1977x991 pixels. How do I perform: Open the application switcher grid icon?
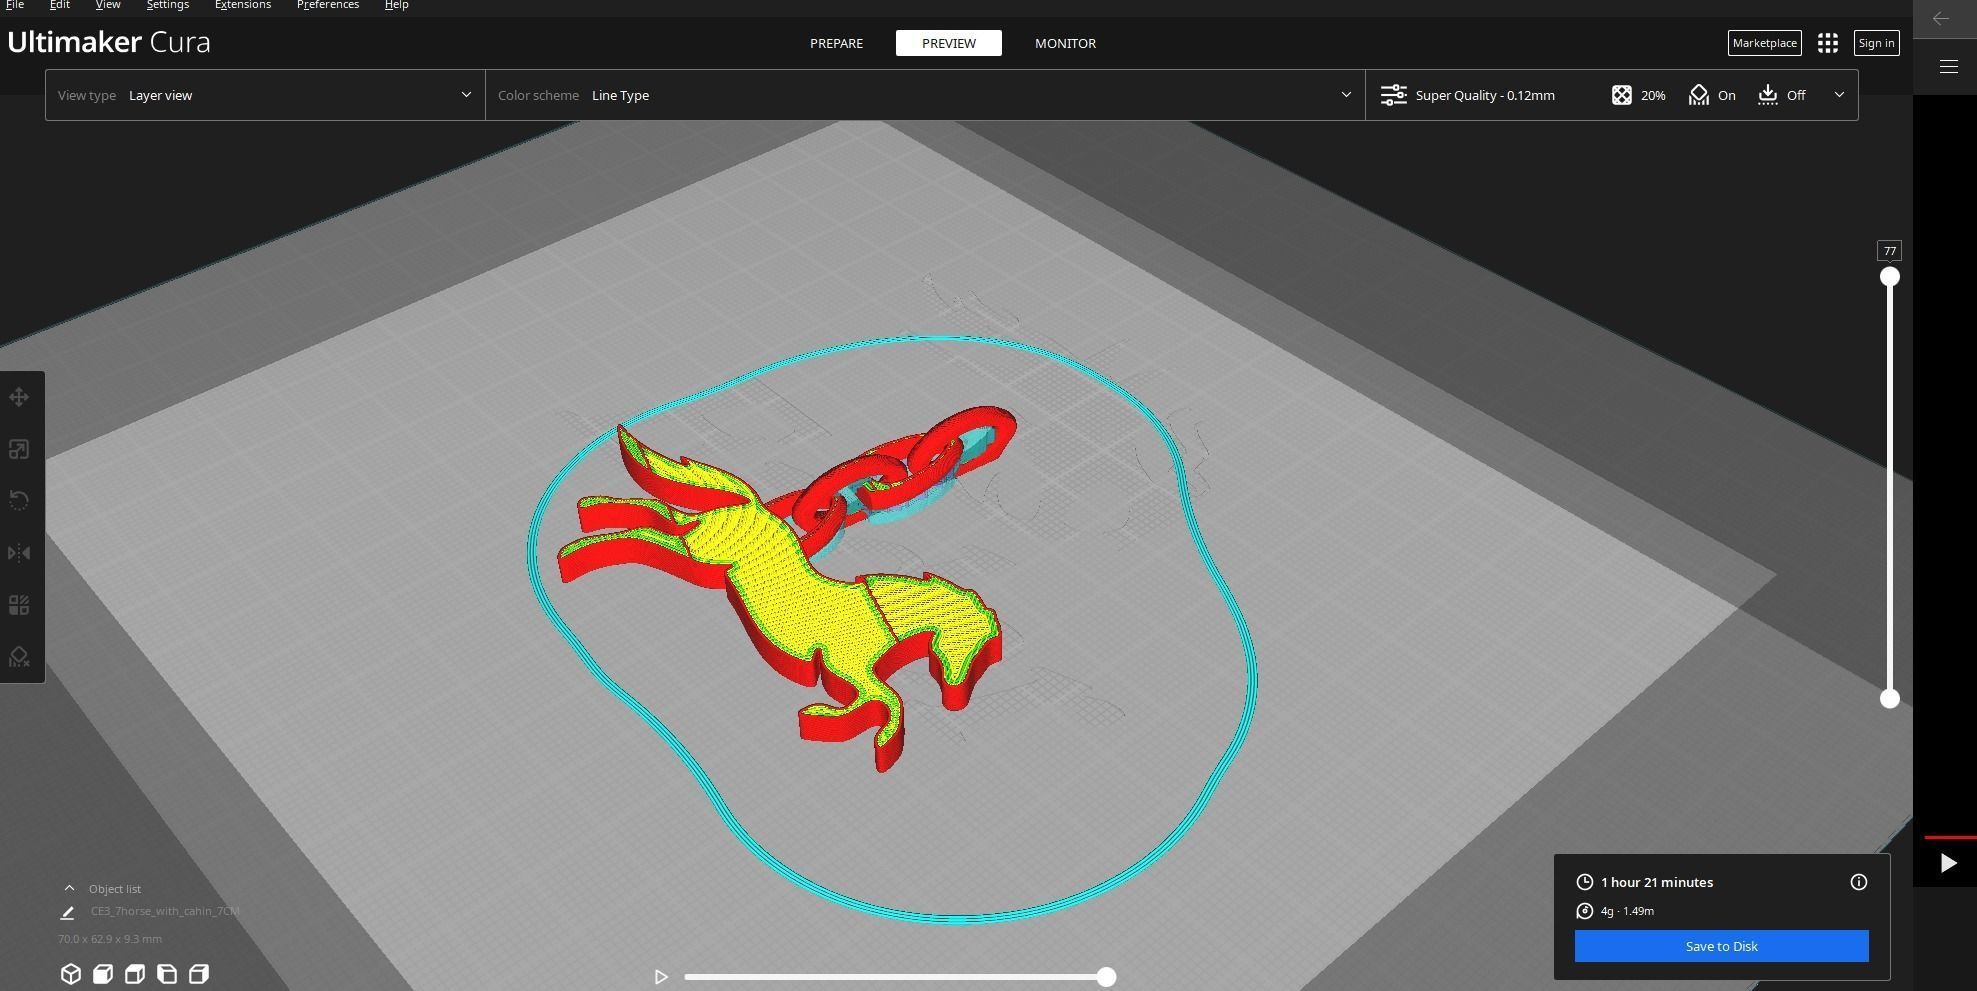pos(1828,43)
